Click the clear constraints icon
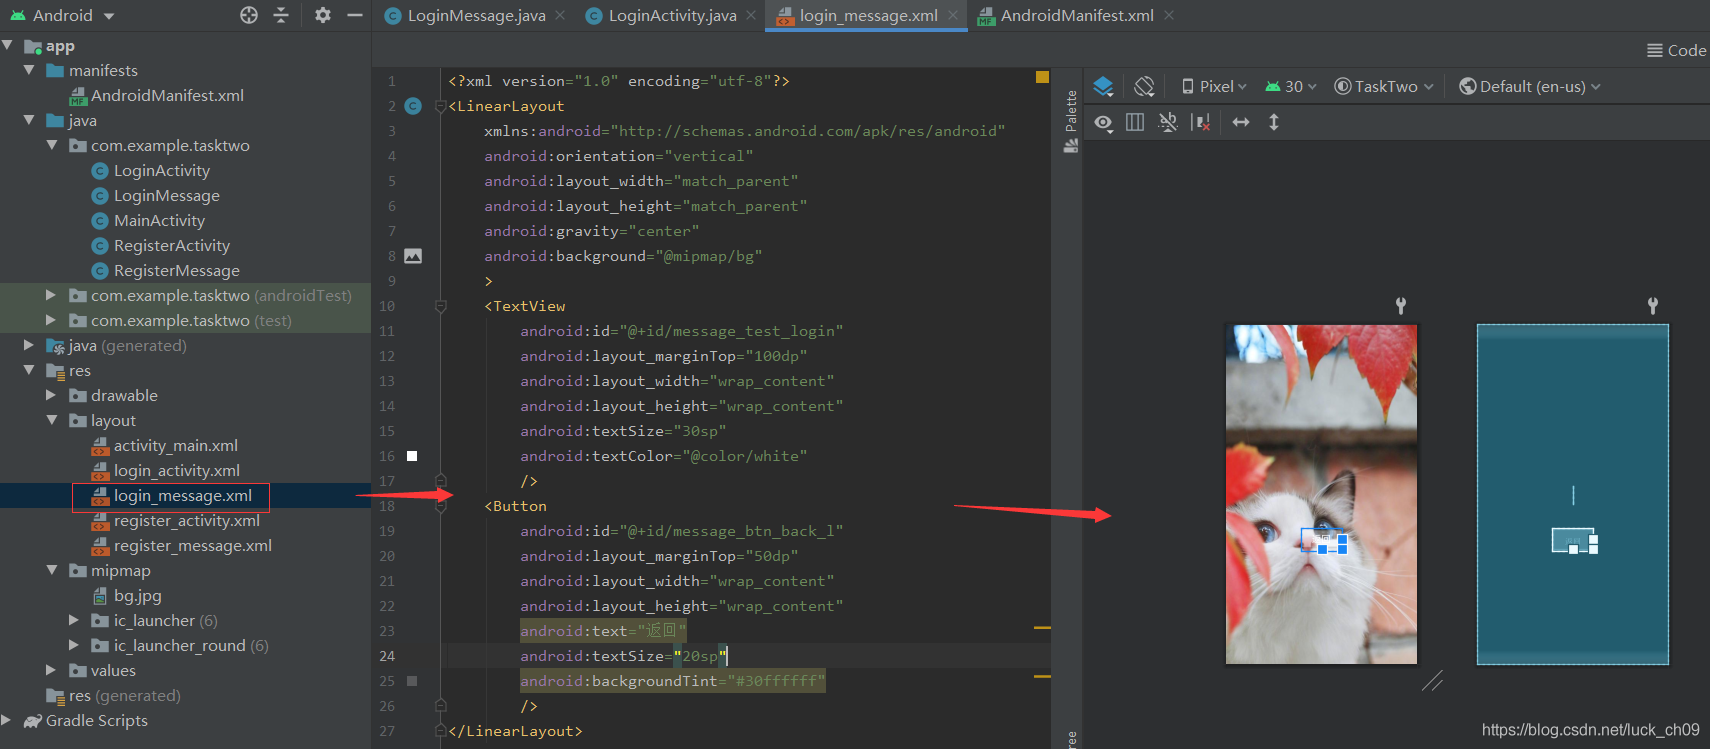The height and width of the screenshot is (749, 1710). pos(1202,122)
